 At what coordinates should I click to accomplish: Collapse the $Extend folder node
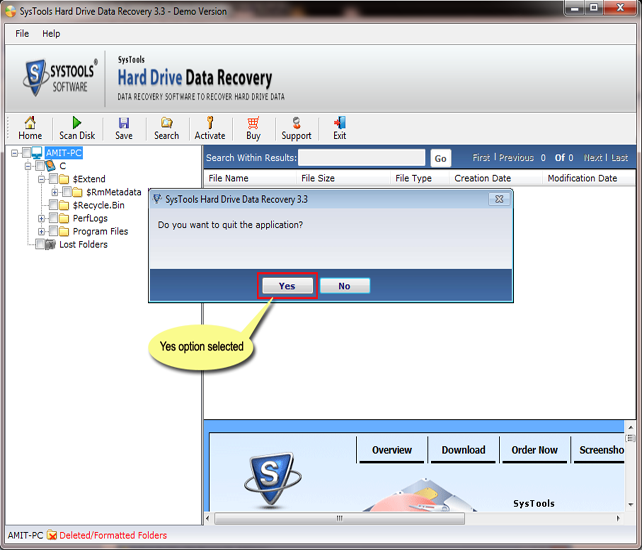pos(41,179)
